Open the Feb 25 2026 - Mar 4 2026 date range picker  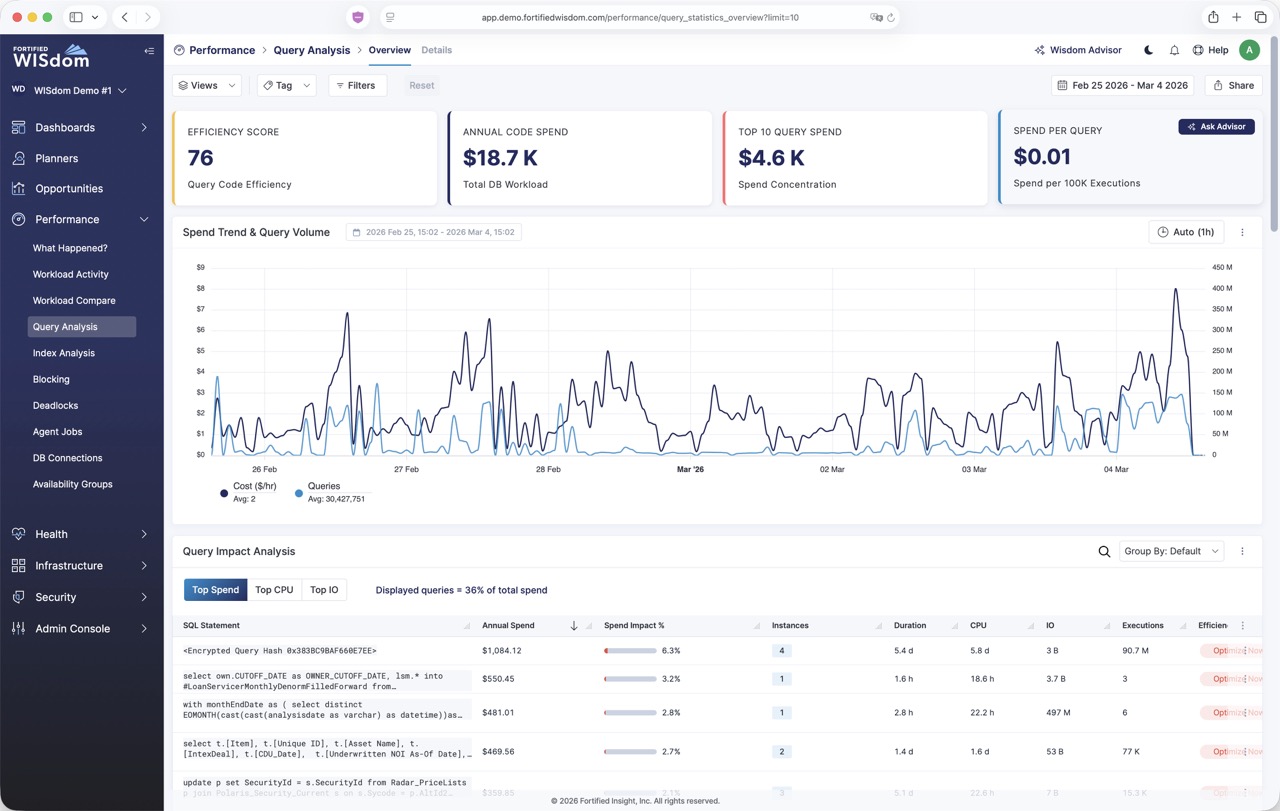pos(1123,85)
